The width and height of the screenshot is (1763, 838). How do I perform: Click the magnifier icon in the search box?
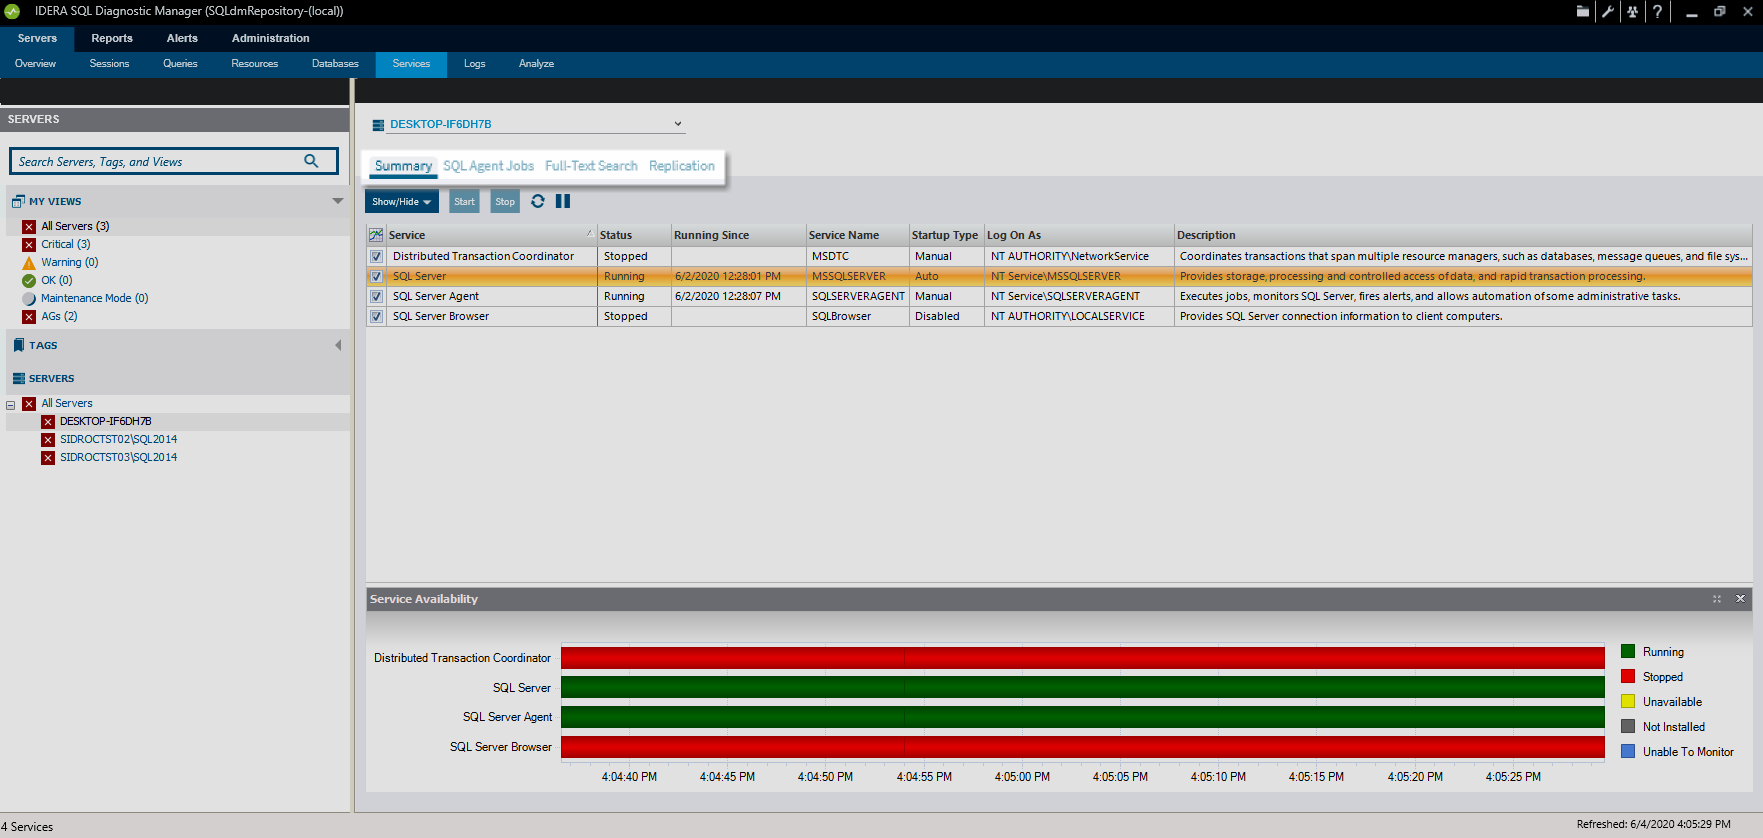tap(311, 161)
